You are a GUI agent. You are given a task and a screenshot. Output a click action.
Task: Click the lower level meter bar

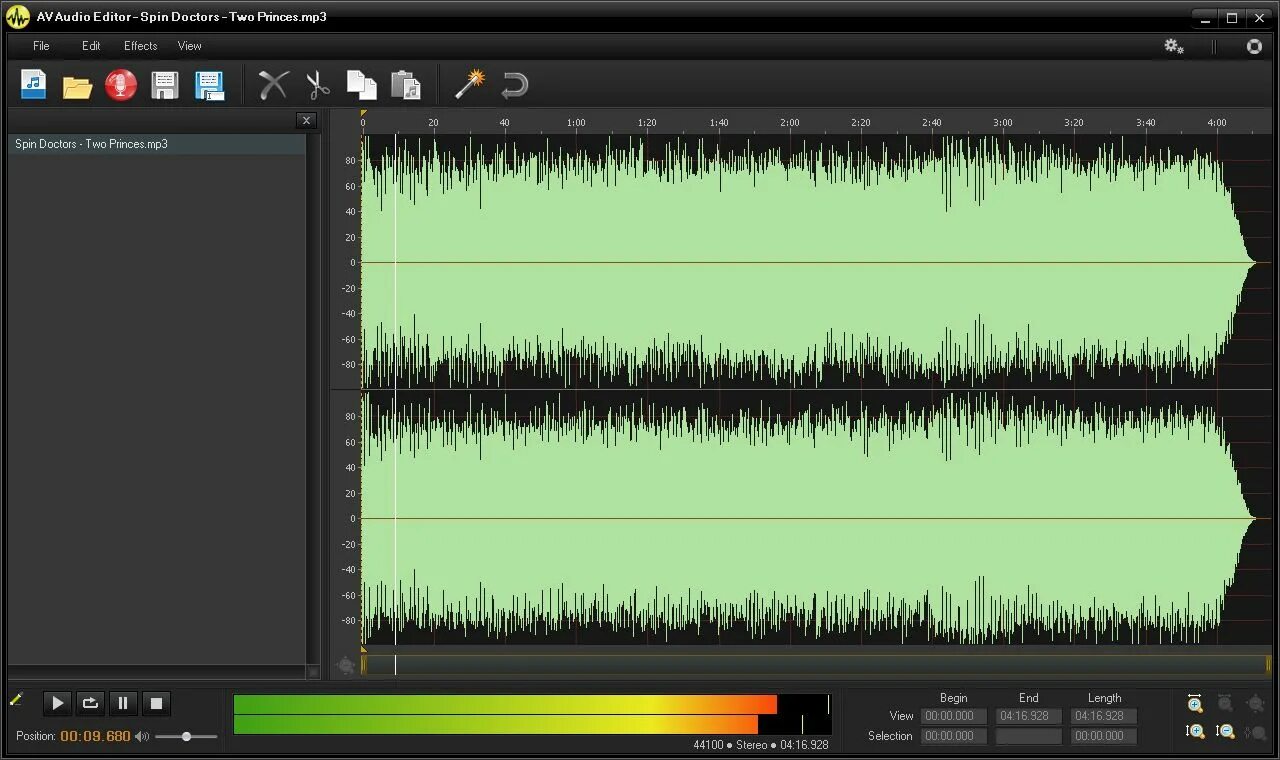531,725
